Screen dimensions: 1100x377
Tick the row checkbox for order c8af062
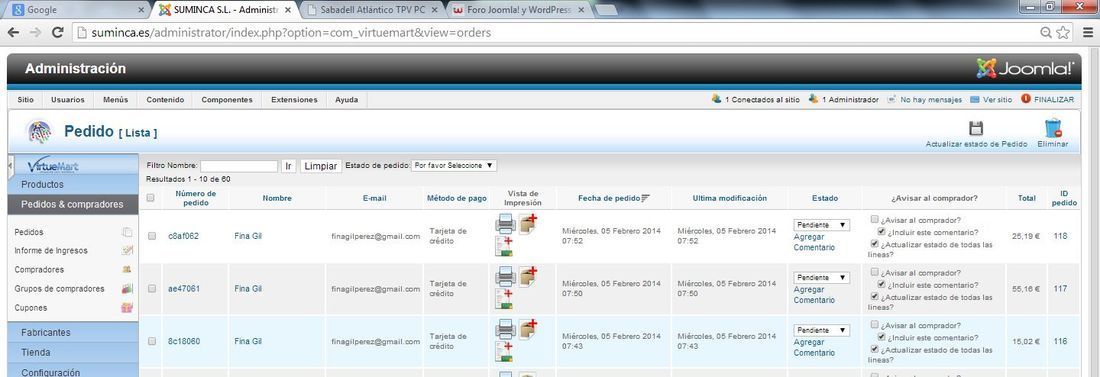152,237
